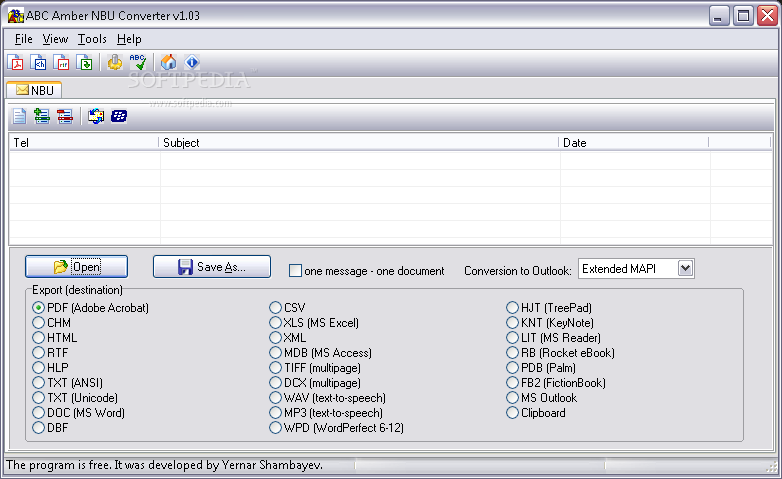This screenshot has width=782, height=479.
Task: Click the window resize grip in status bar
Action: [771, 466]
